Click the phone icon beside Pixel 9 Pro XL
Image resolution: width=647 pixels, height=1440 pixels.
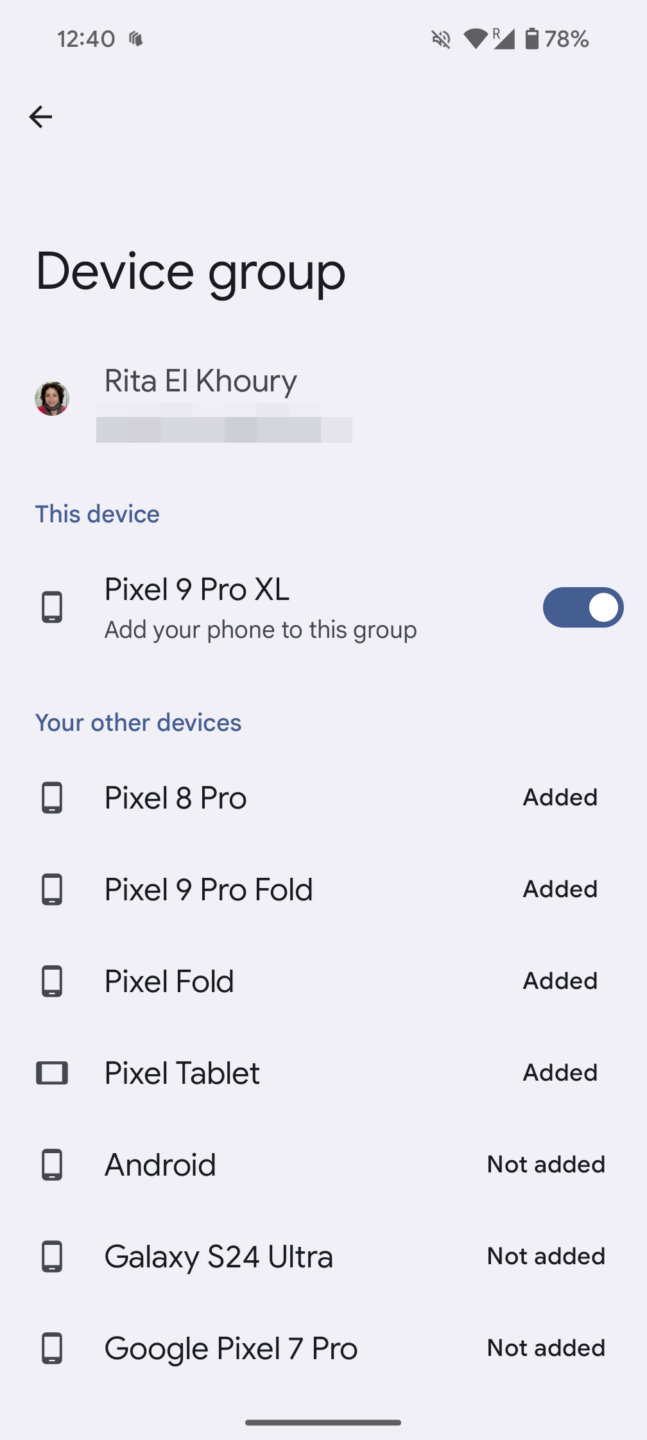click(51, 606)
